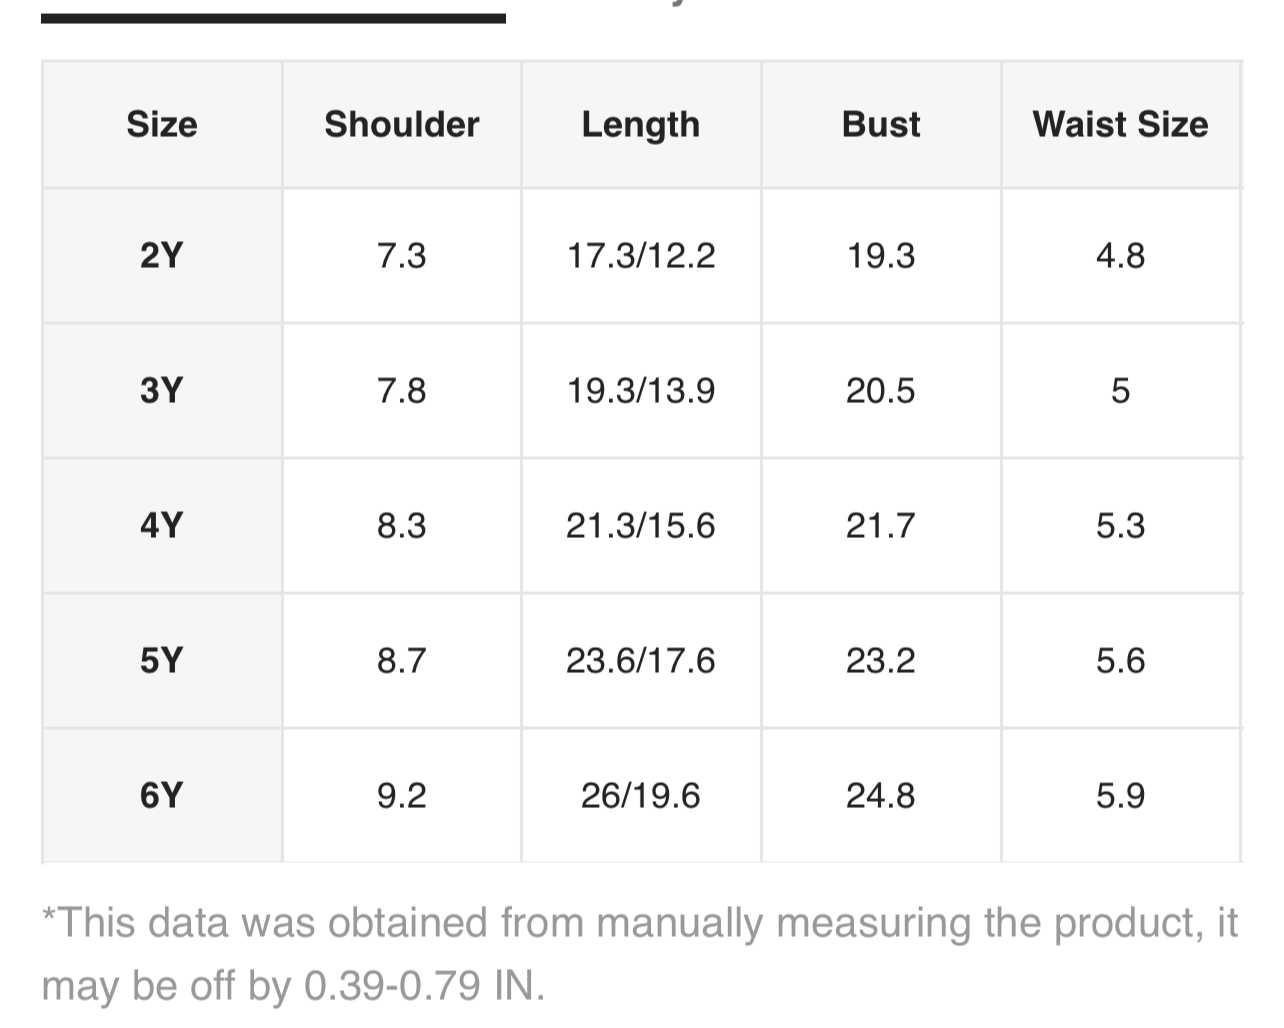Click the 23.6/17.6 length value
The image size is (1284, 1028).
point(641,660)
